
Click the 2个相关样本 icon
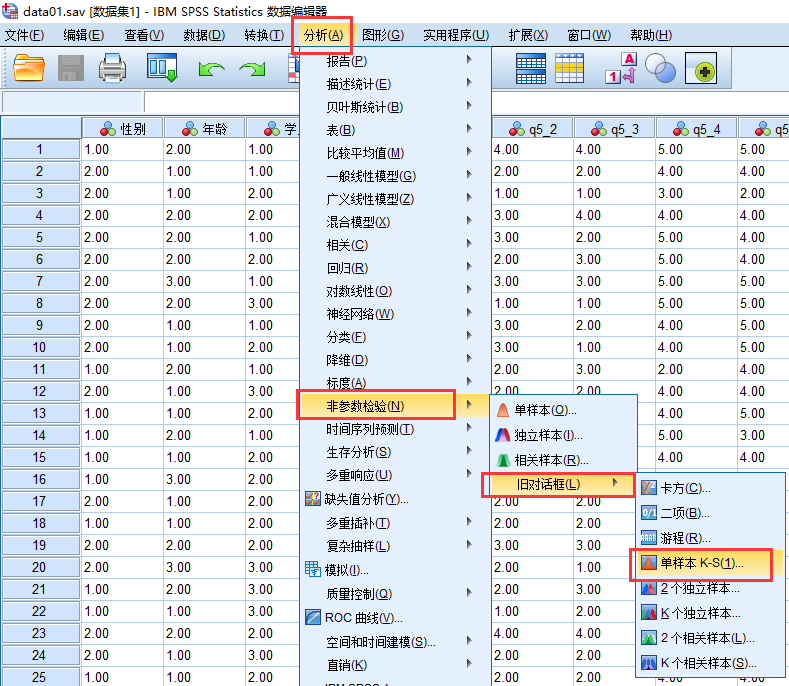(x=649, y=638)
